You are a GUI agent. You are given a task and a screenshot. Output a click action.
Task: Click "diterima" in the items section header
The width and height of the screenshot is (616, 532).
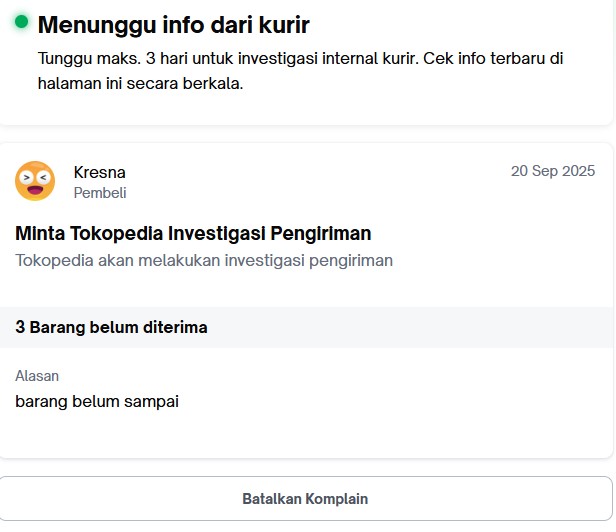click(x=176, y=327)
